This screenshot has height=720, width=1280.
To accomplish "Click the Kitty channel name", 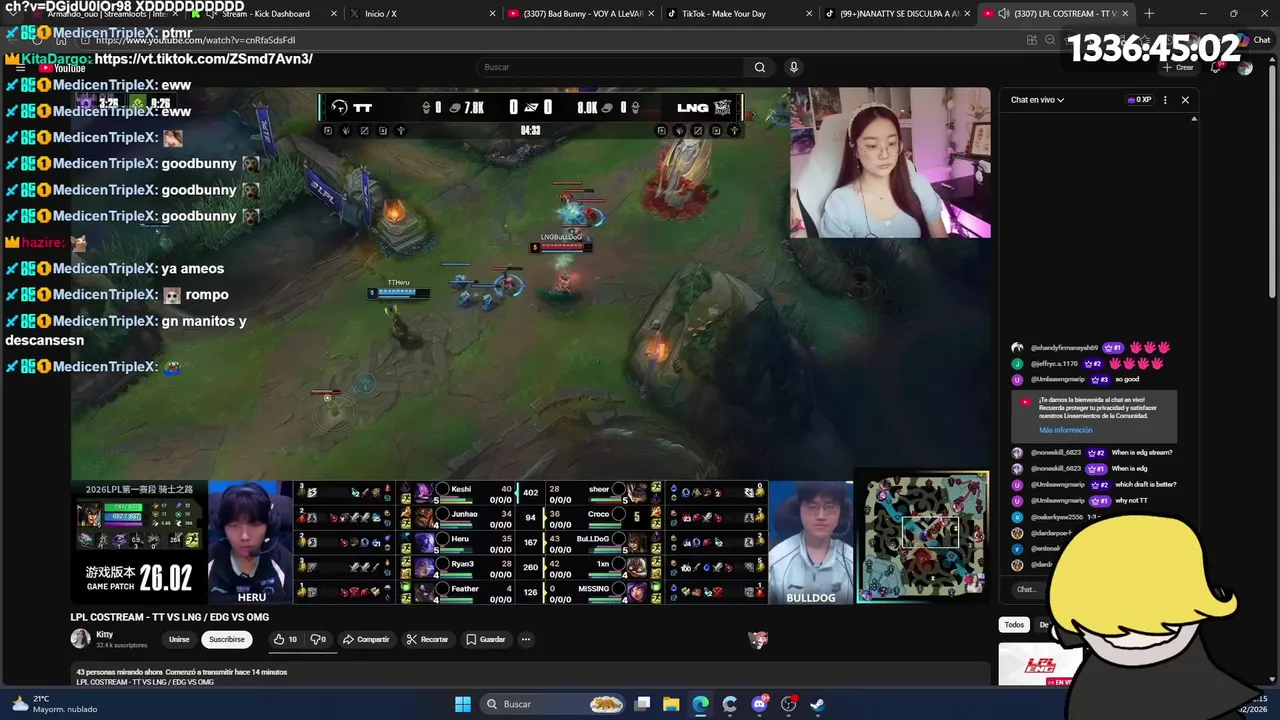I will pyautogui.click(x=104, y=634).
